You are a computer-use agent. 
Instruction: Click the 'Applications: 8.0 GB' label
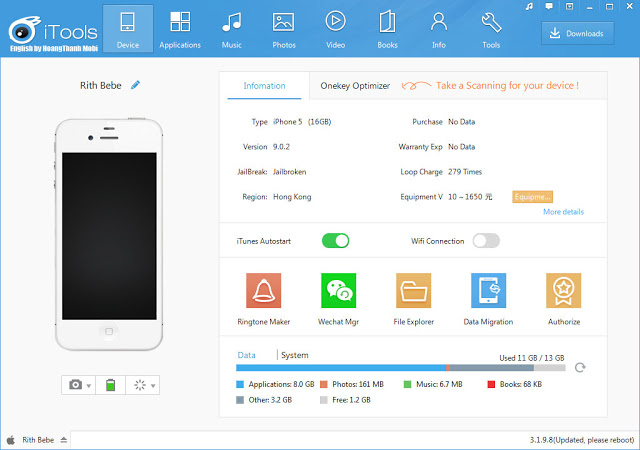click(281, 384)
